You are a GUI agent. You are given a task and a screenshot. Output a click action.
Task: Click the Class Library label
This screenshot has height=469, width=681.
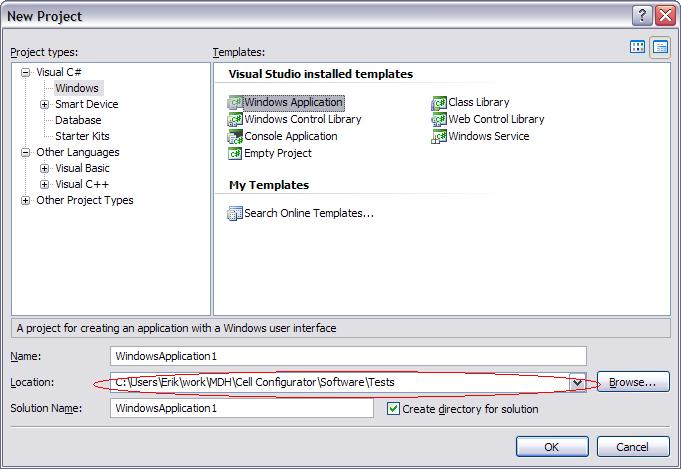point(479,102)
